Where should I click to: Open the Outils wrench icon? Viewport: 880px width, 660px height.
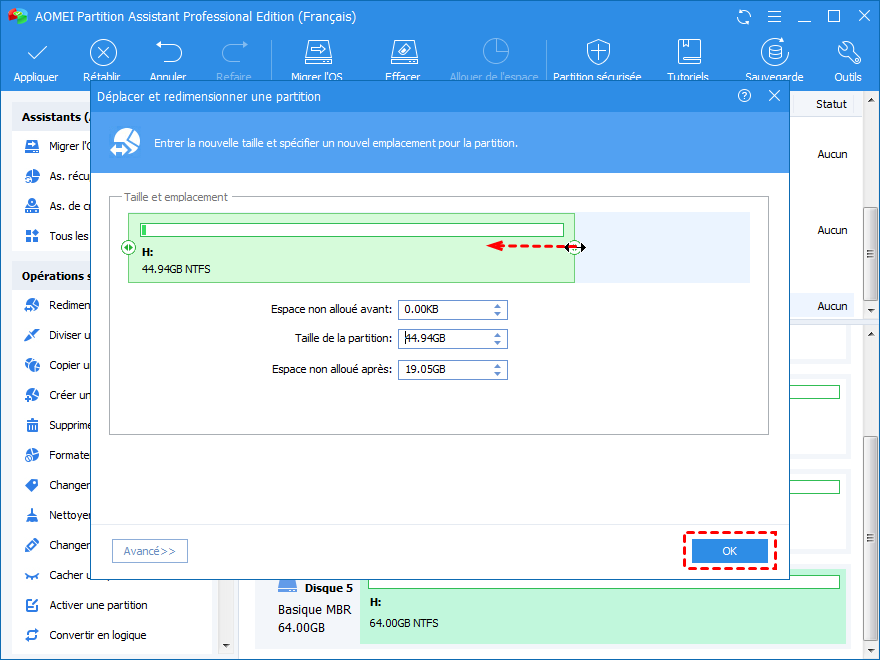click(849, 52)
